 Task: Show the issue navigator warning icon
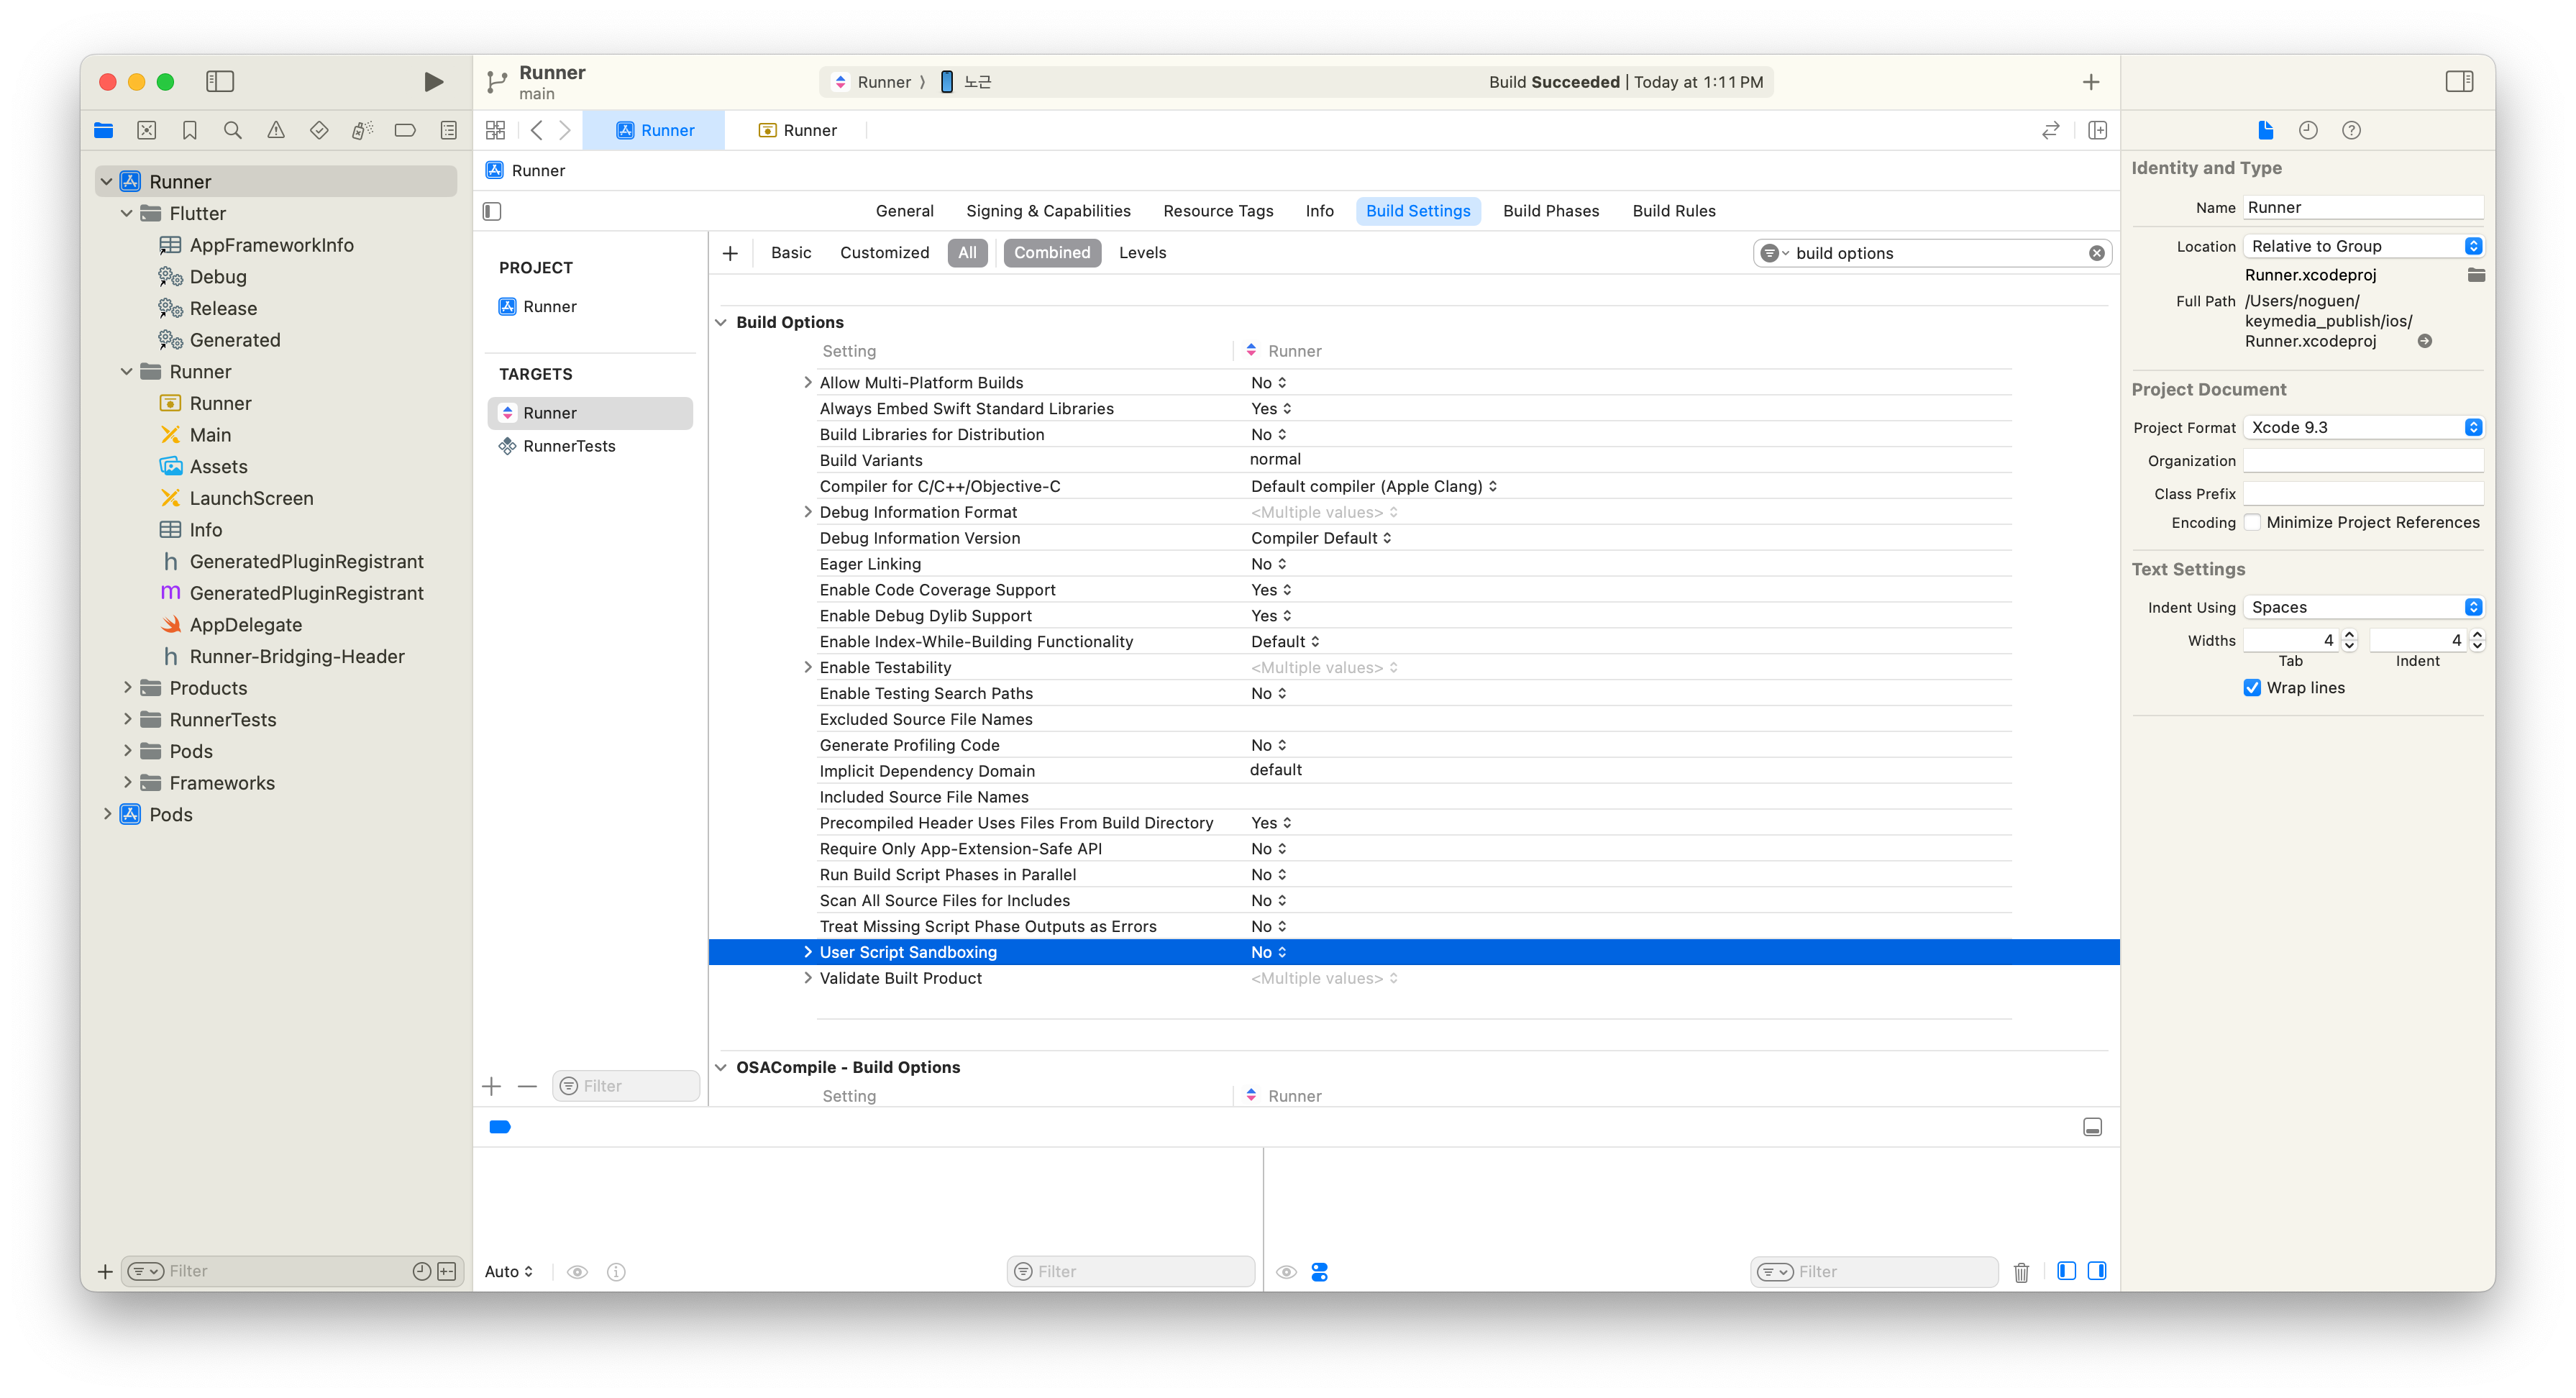pyautogui.click(x=276, y=130)
